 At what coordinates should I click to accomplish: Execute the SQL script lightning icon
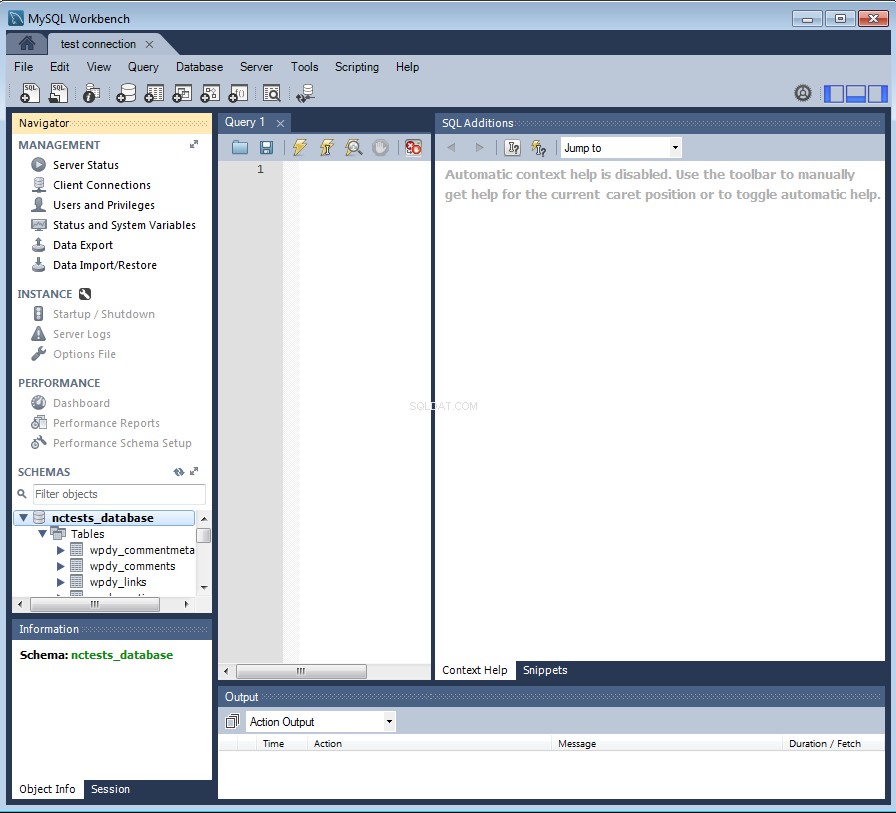[x=299, y=148]
